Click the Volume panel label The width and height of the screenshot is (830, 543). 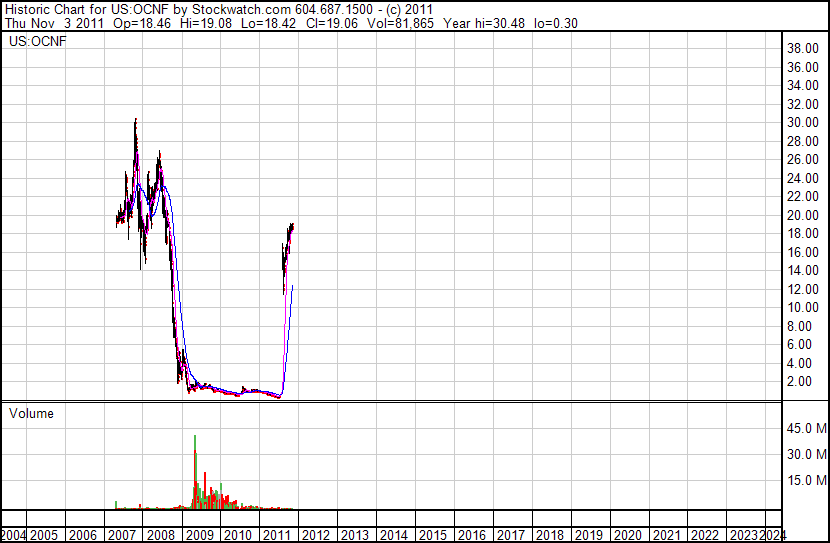31,413
